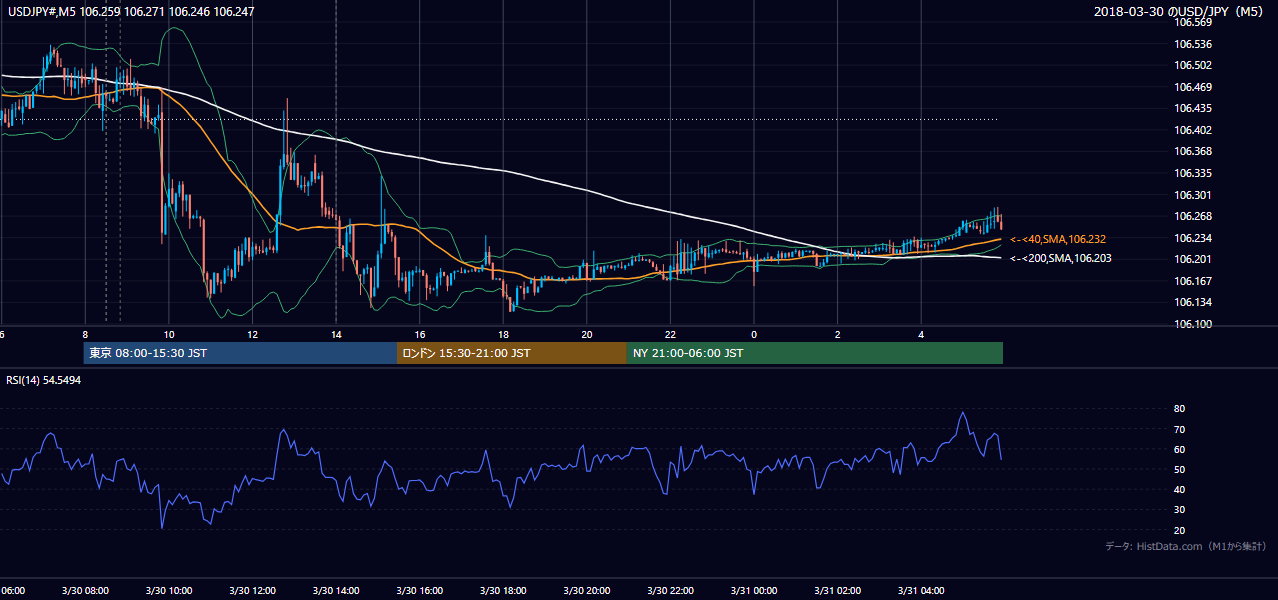This screenshot has width=1278, height=600.
Task: Click the RSI(14) 54.5494 indicator label
Action: [44, 381]
